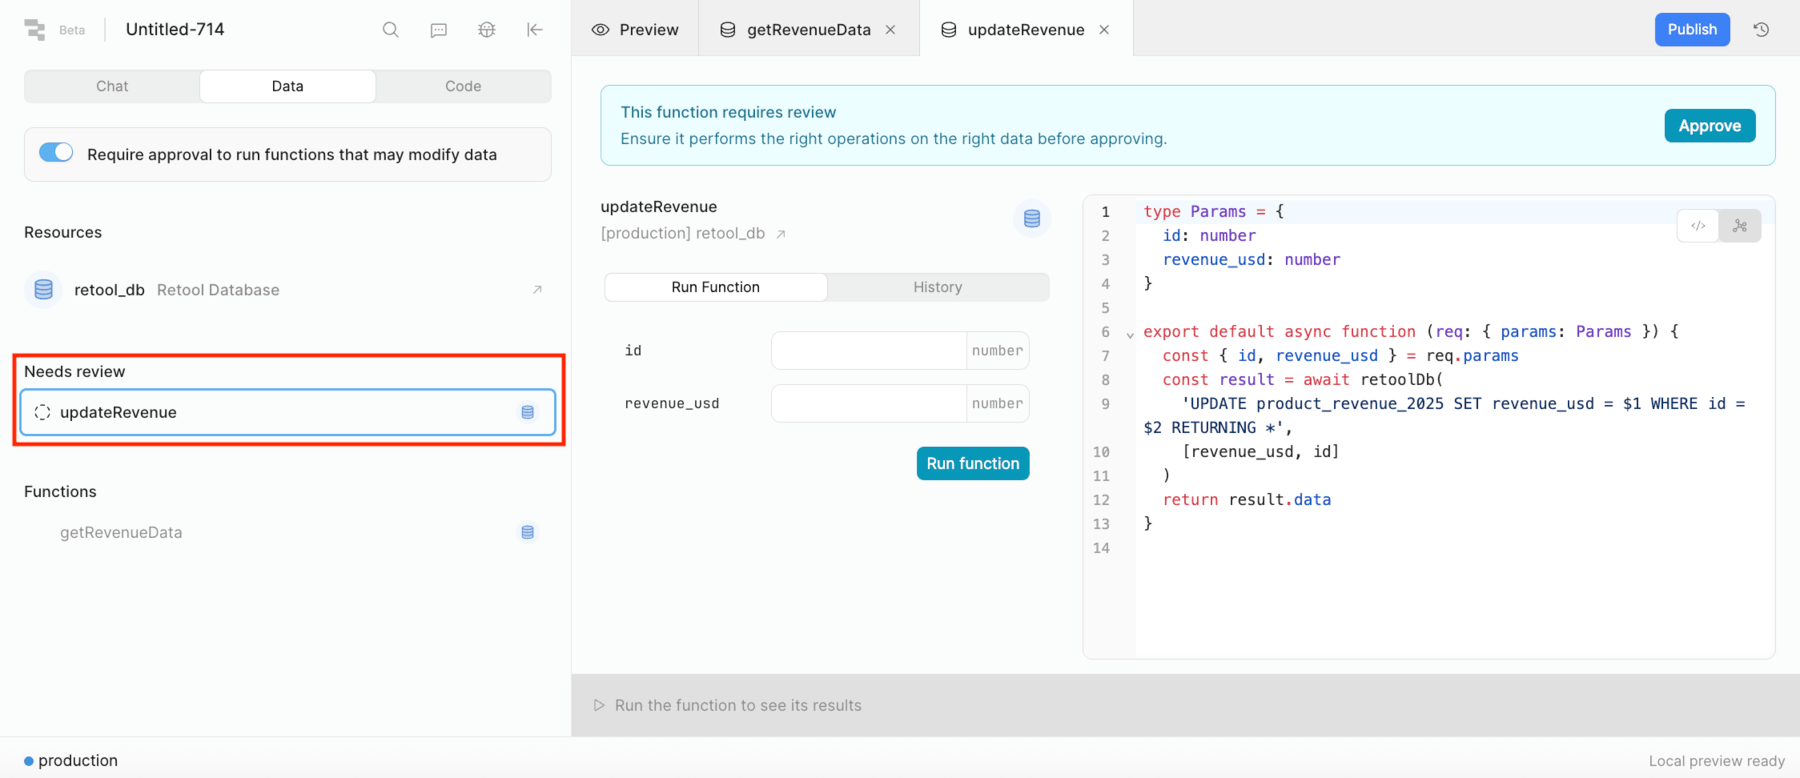The height and width of the screenshot is (778, 1800).
Task: Open the History tab
Action: click(938, 287)
